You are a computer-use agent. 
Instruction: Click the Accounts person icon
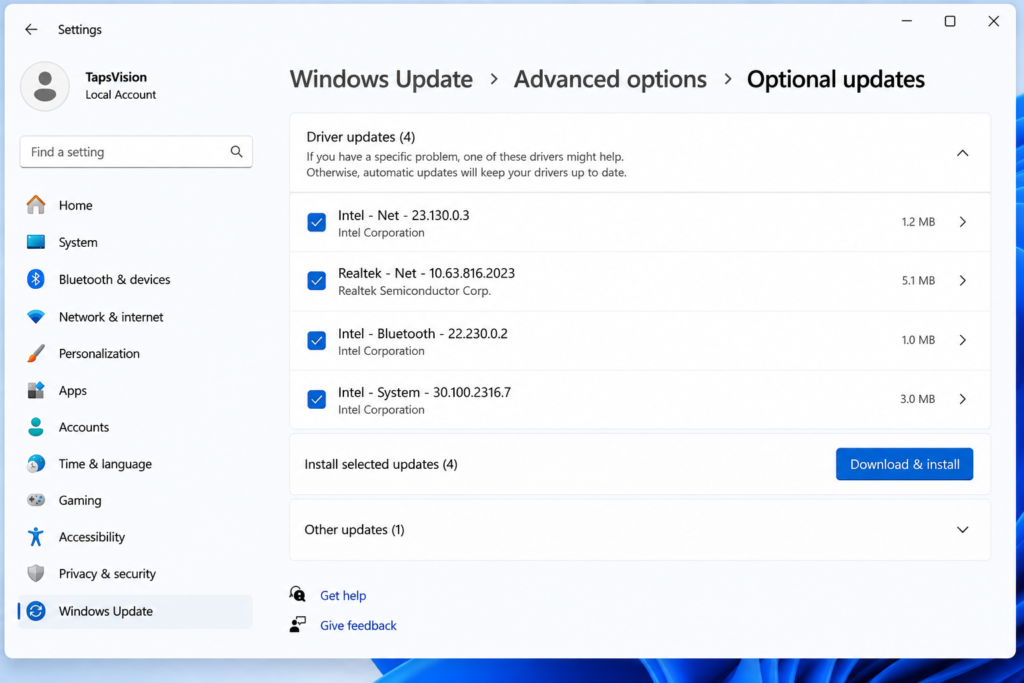[36, 427]
